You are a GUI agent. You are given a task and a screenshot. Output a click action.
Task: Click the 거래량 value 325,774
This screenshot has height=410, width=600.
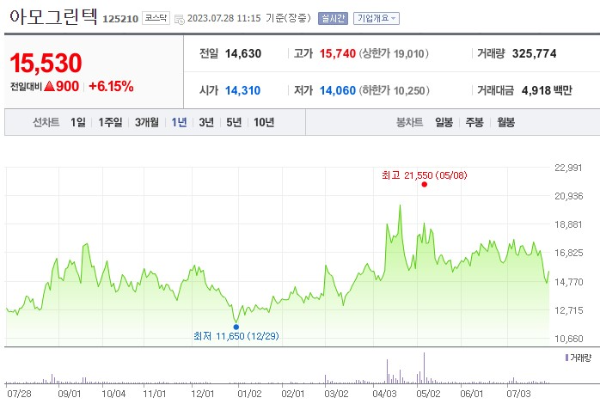534,54
